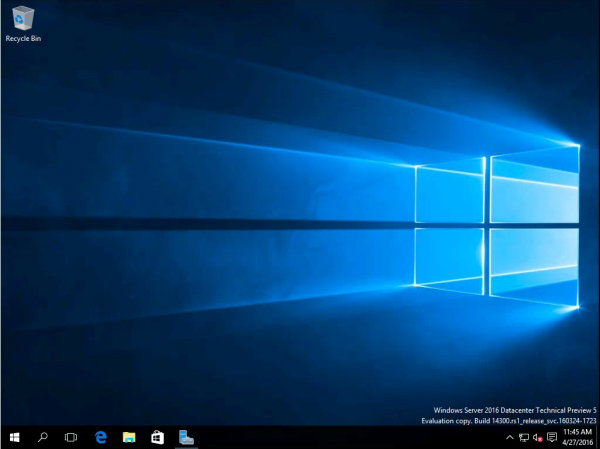Image resolution: width=600 pixels, height=449 pixels.
Task: Open the volume speaker tray icon
Action: point(538,437)
